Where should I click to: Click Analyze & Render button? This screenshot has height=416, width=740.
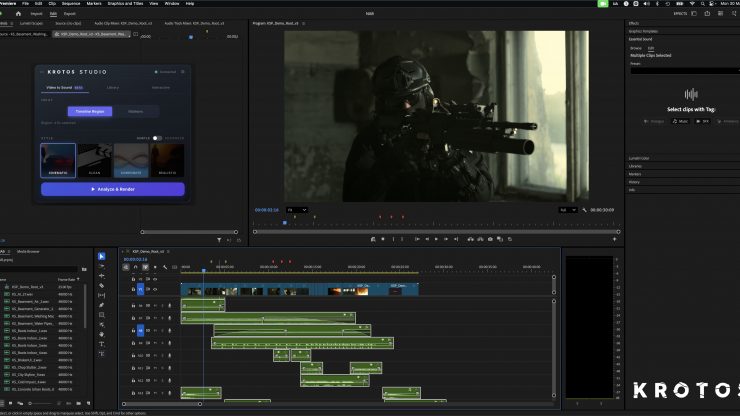click(x=113, y=189)
